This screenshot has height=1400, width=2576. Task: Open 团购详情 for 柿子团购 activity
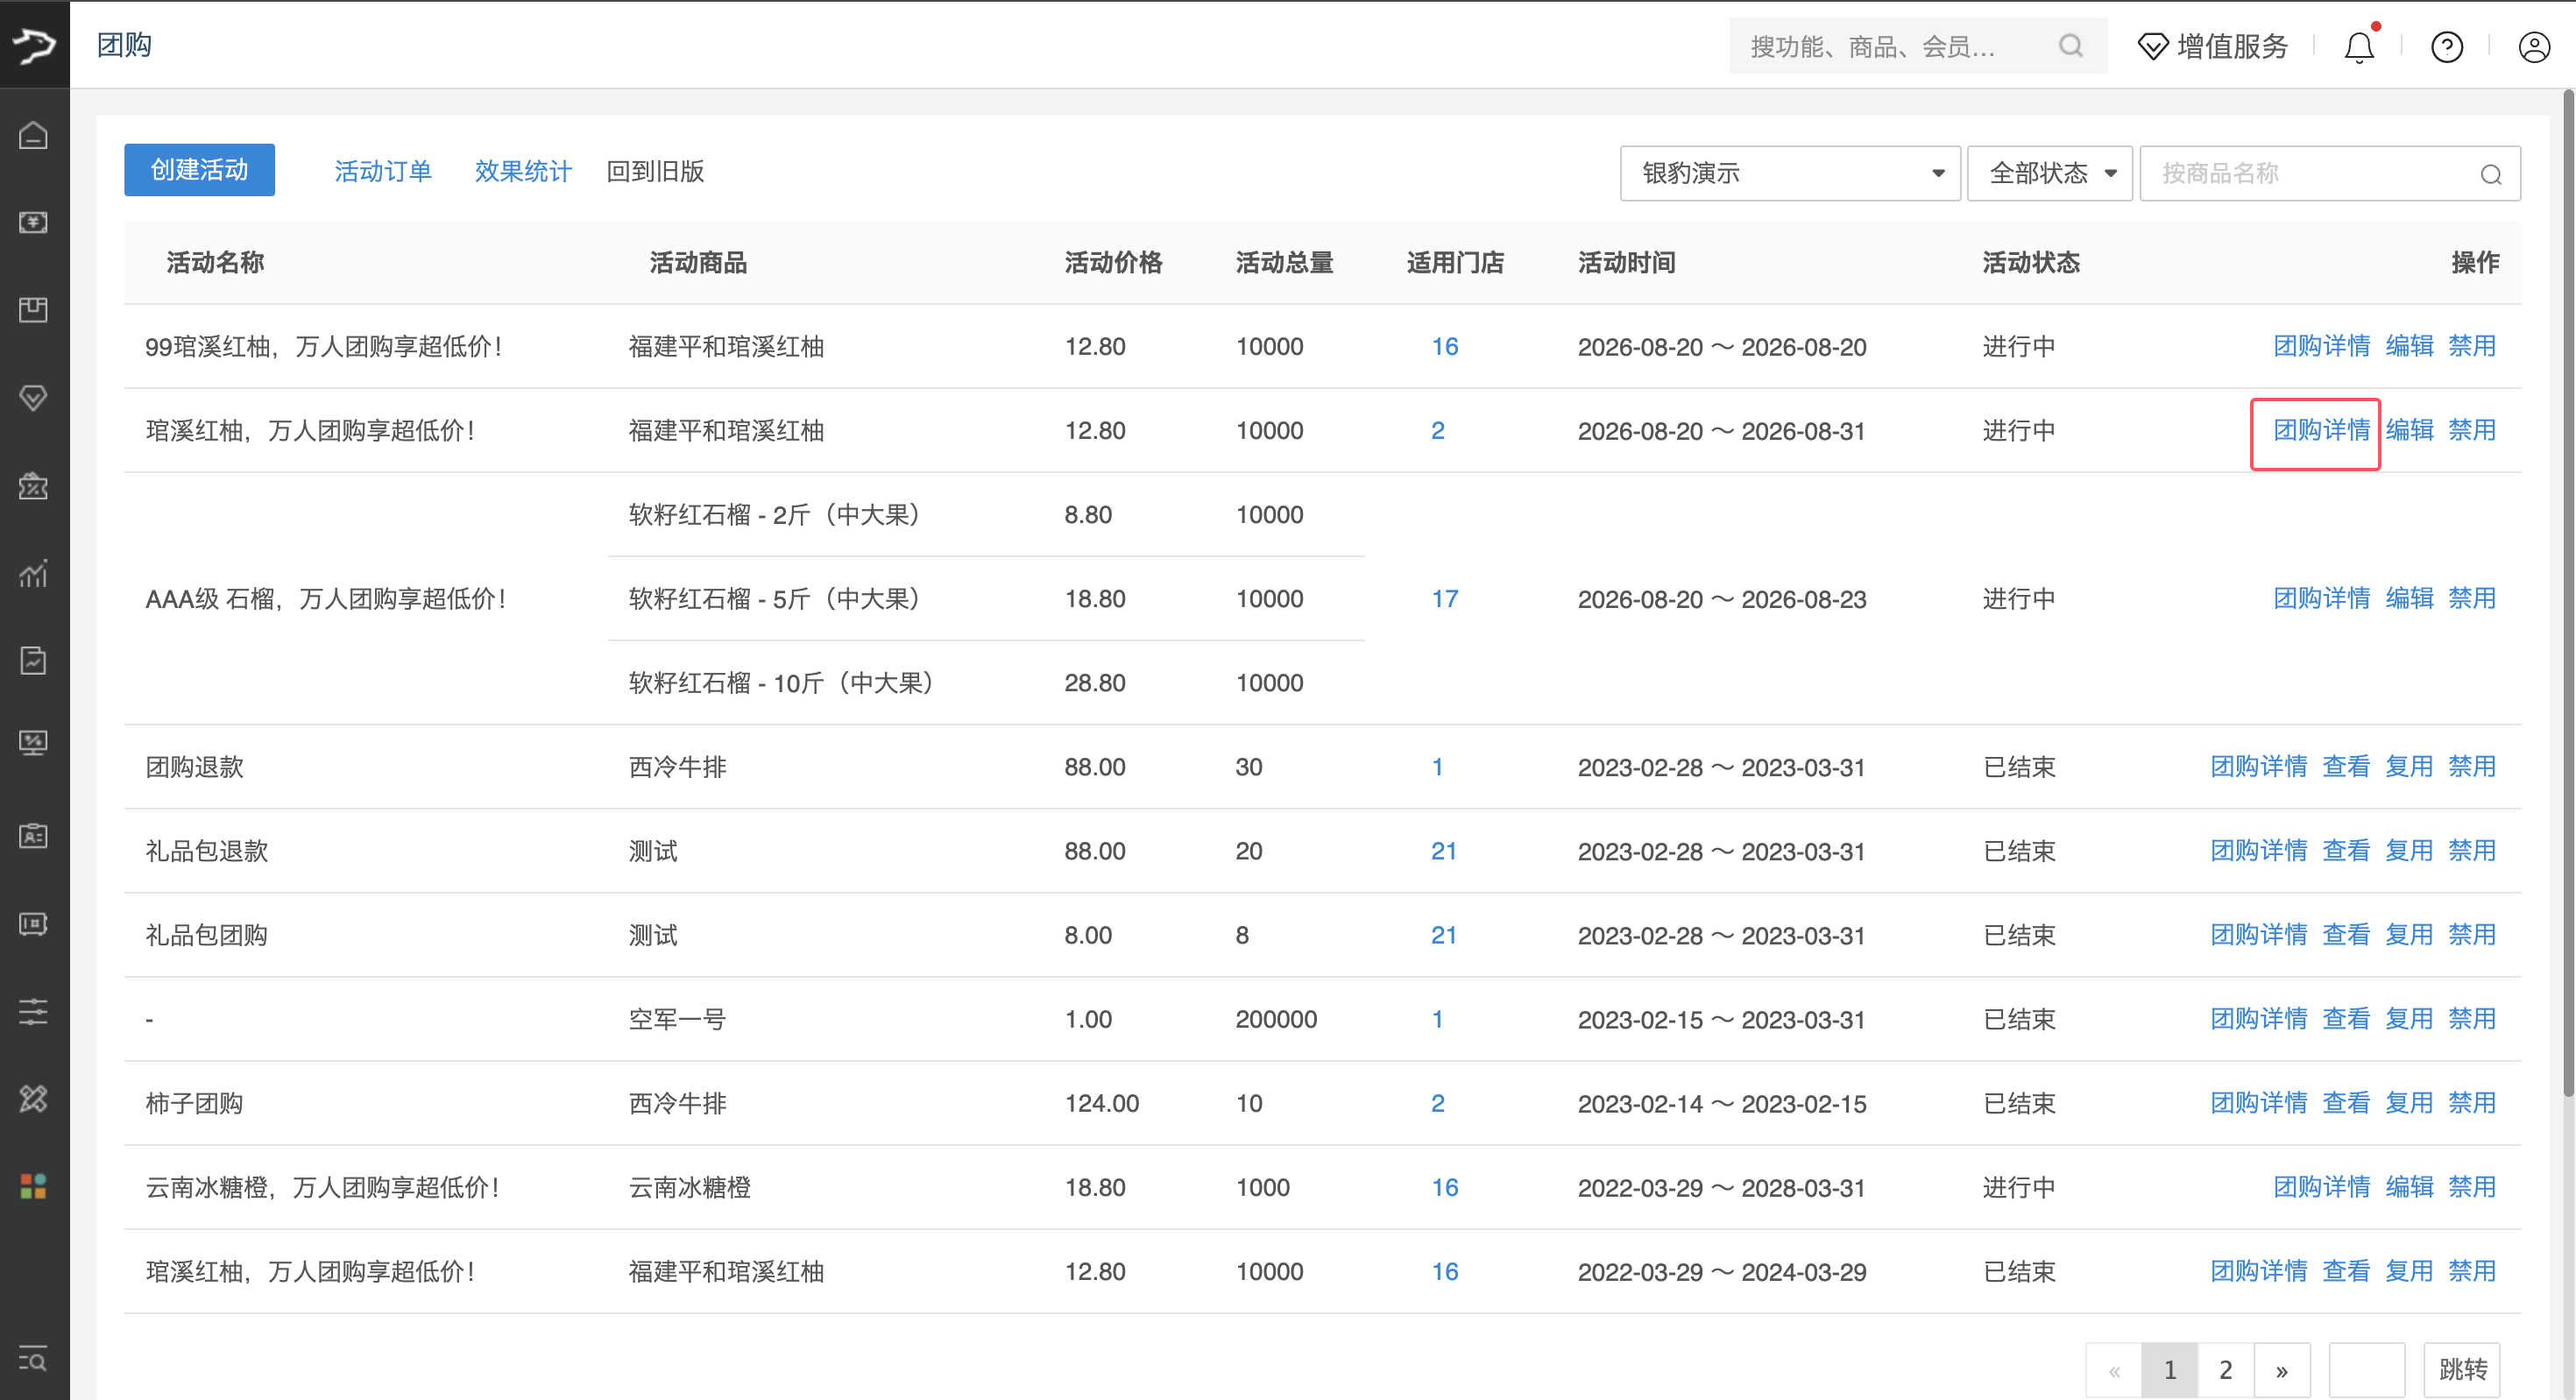pyautogui.click(x=2259, y=1102)
